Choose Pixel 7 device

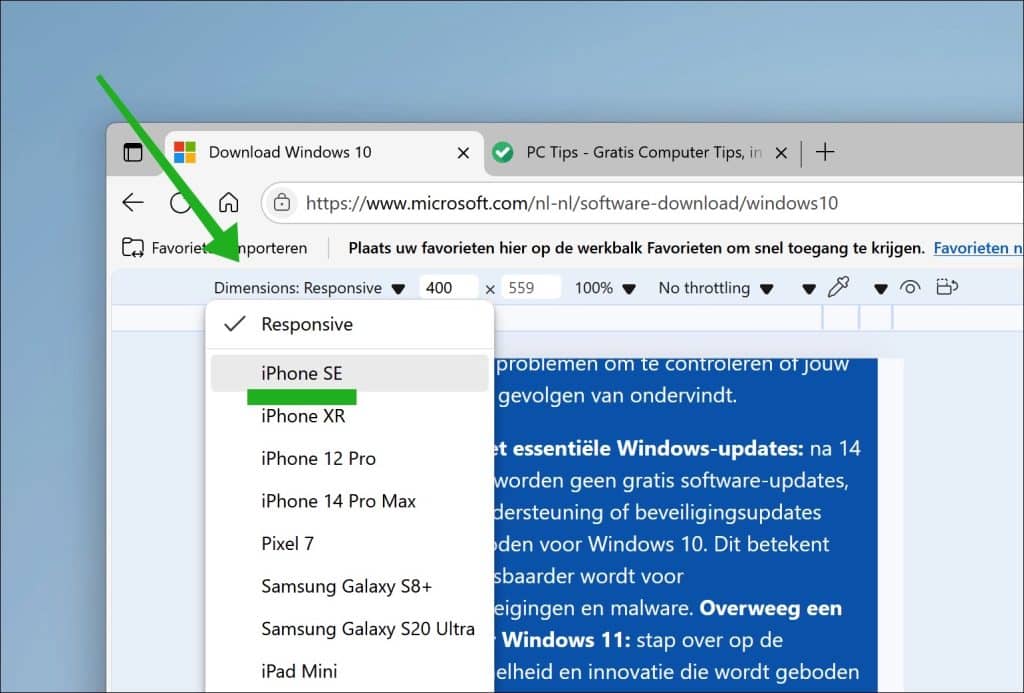[x=349, y=543]
